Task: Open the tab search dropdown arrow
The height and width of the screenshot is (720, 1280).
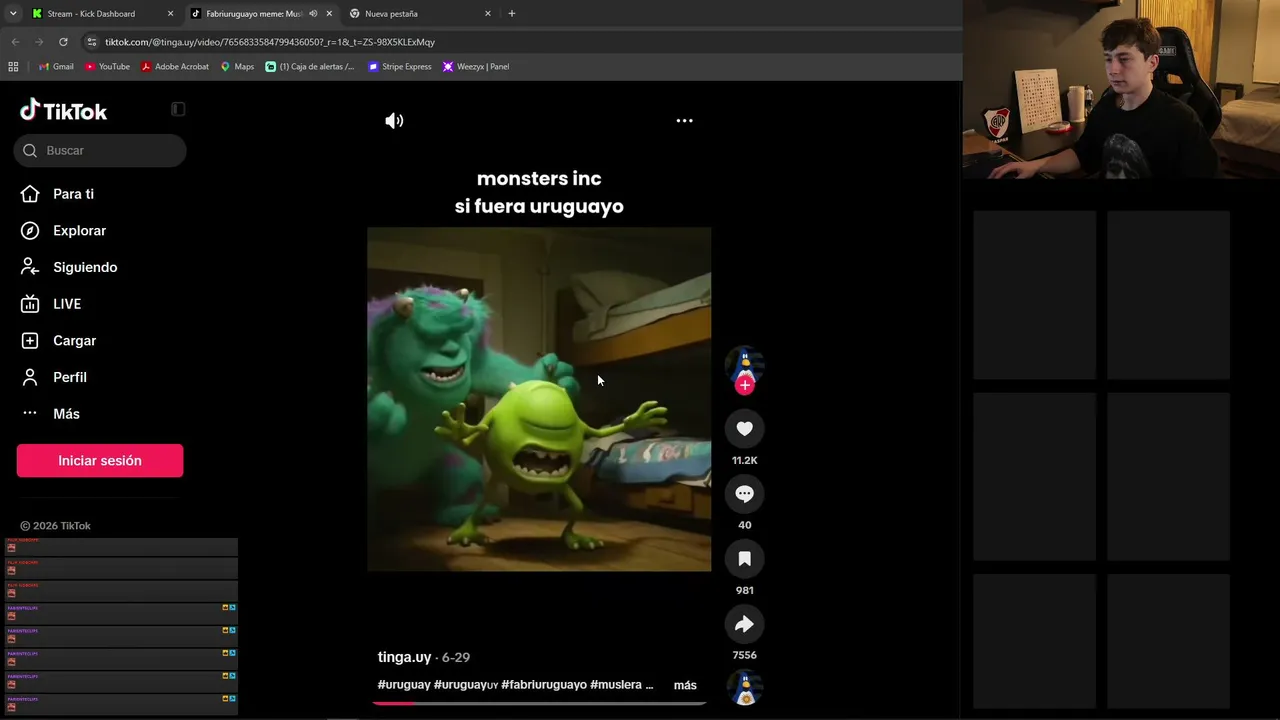Action: click(13, 14)
